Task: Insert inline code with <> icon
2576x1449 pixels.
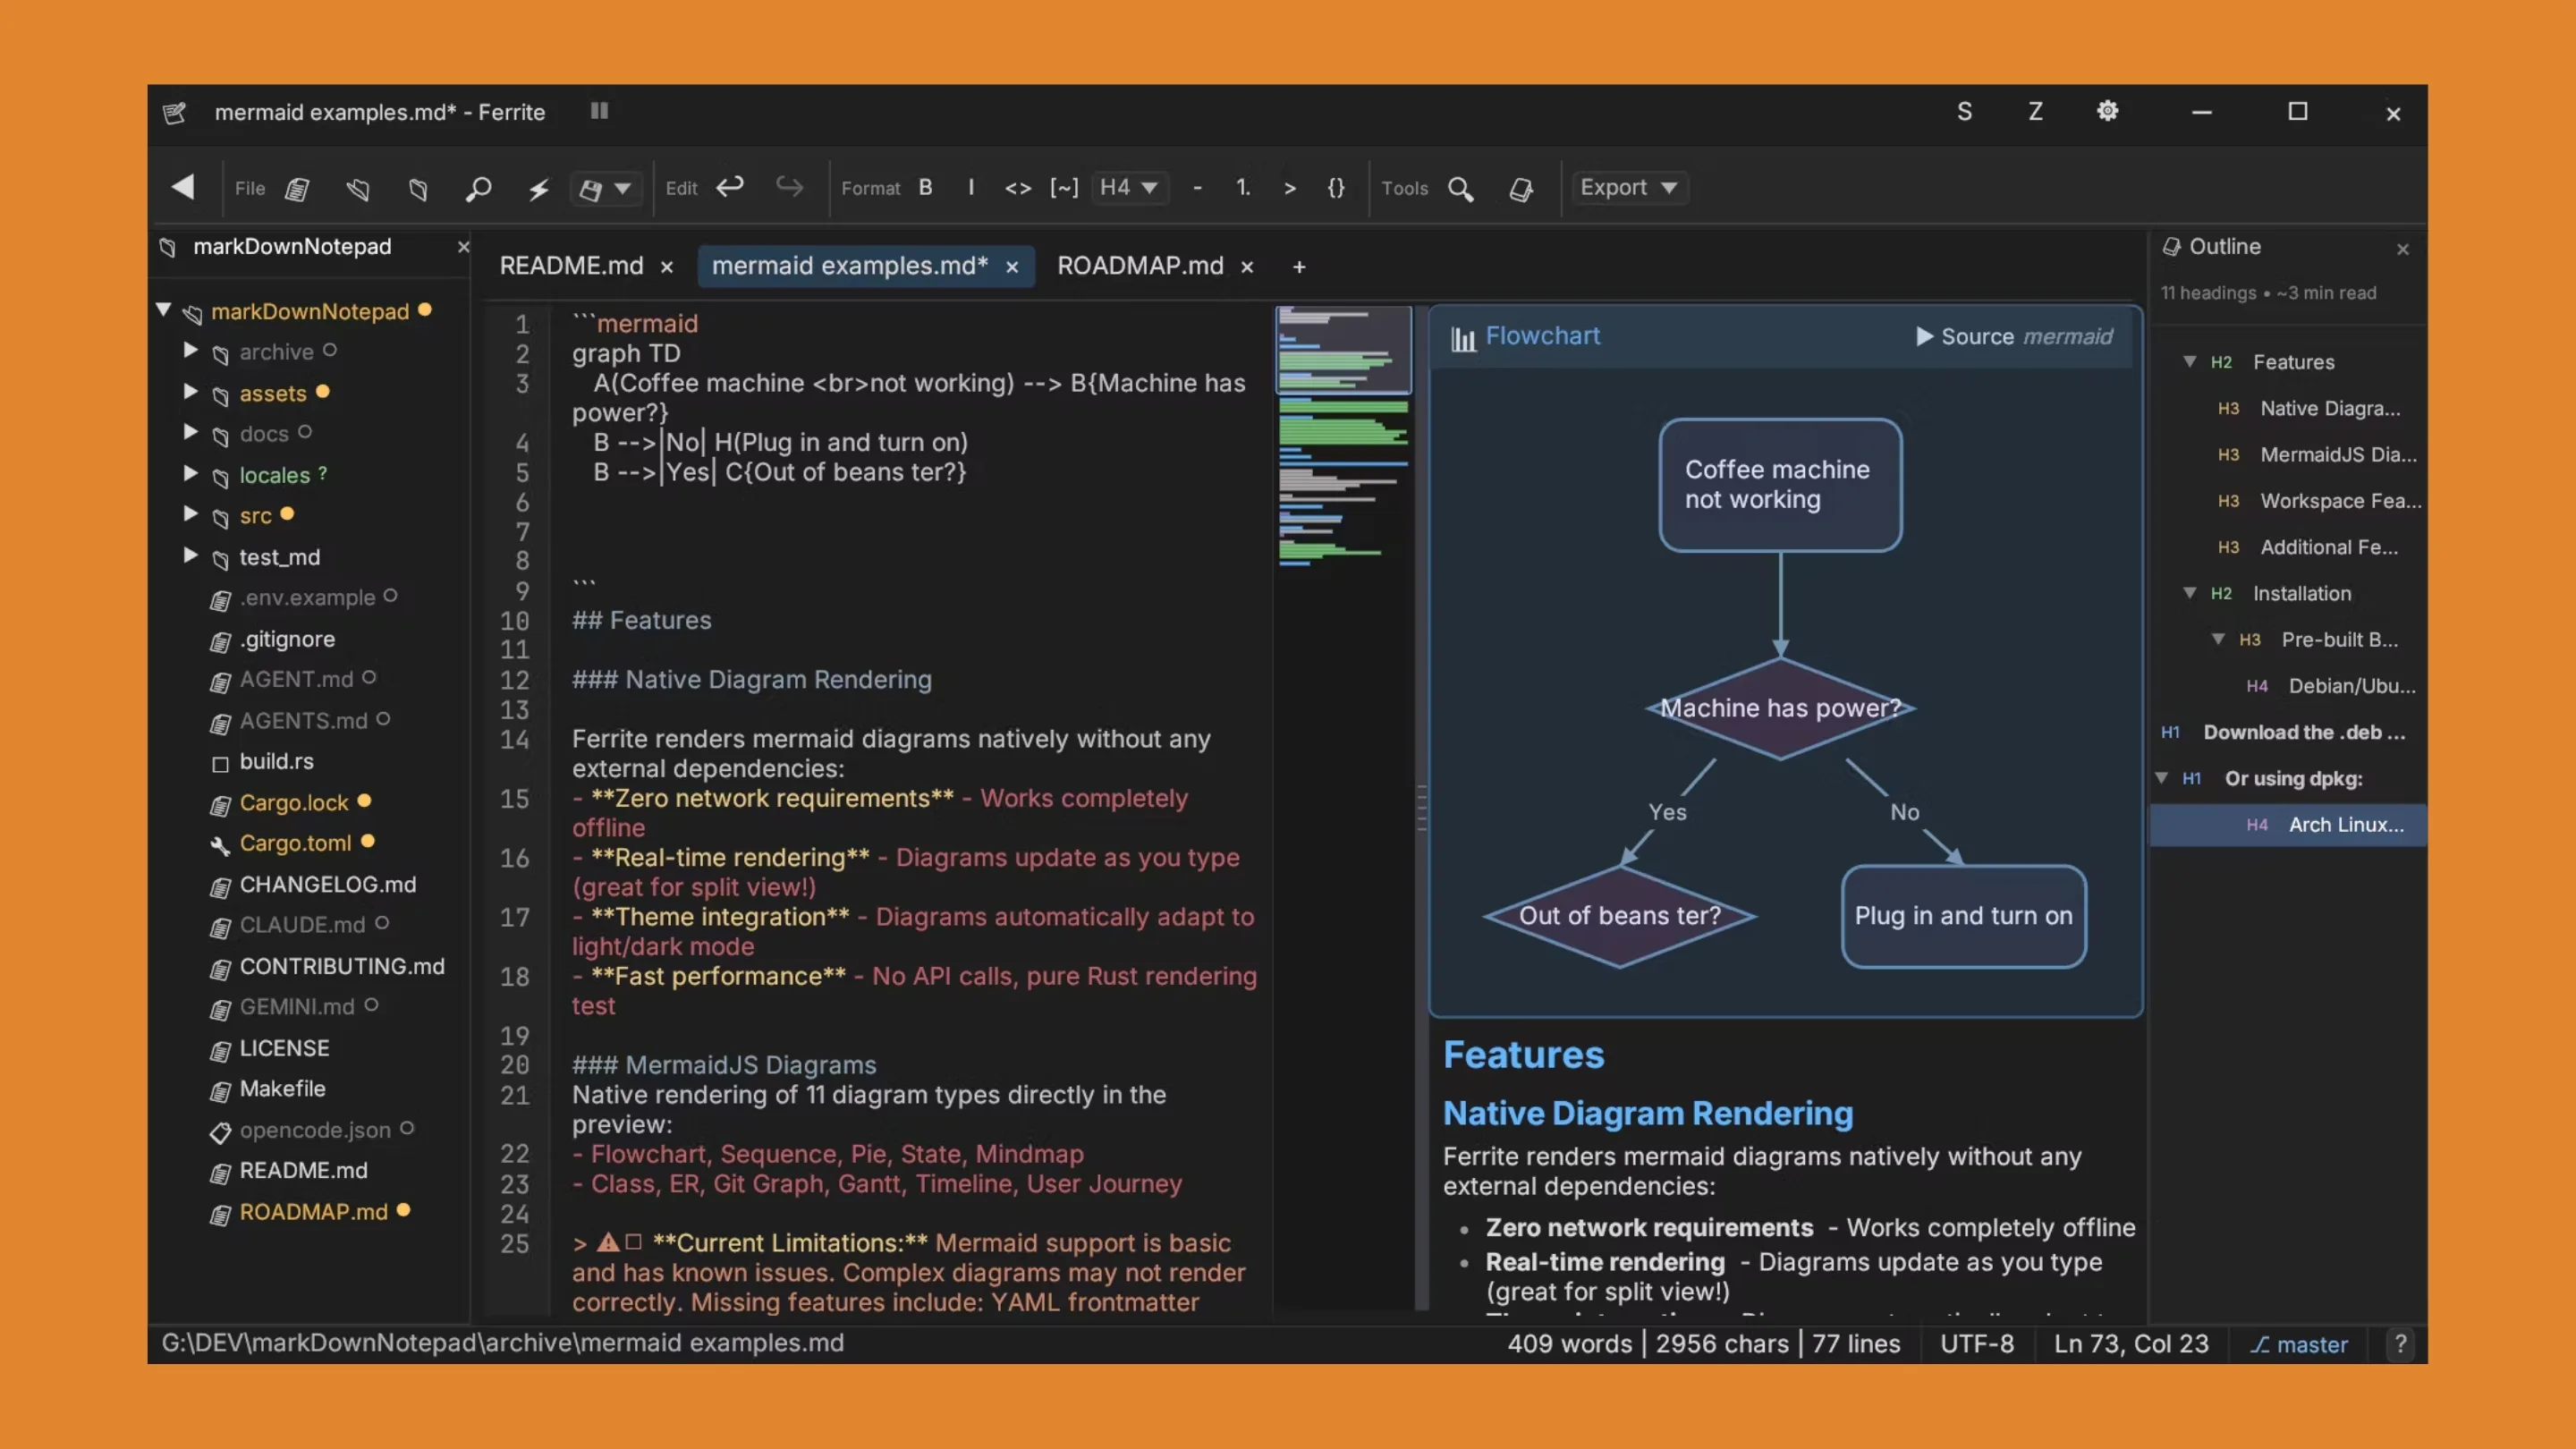Action: [x=1017, y=188]
